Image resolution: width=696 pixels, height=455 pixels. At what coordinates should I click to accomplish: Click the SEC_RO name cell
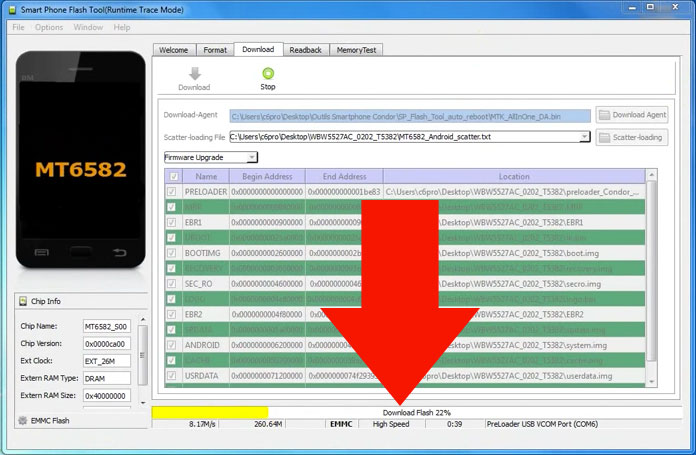click(x=206, y=284)
